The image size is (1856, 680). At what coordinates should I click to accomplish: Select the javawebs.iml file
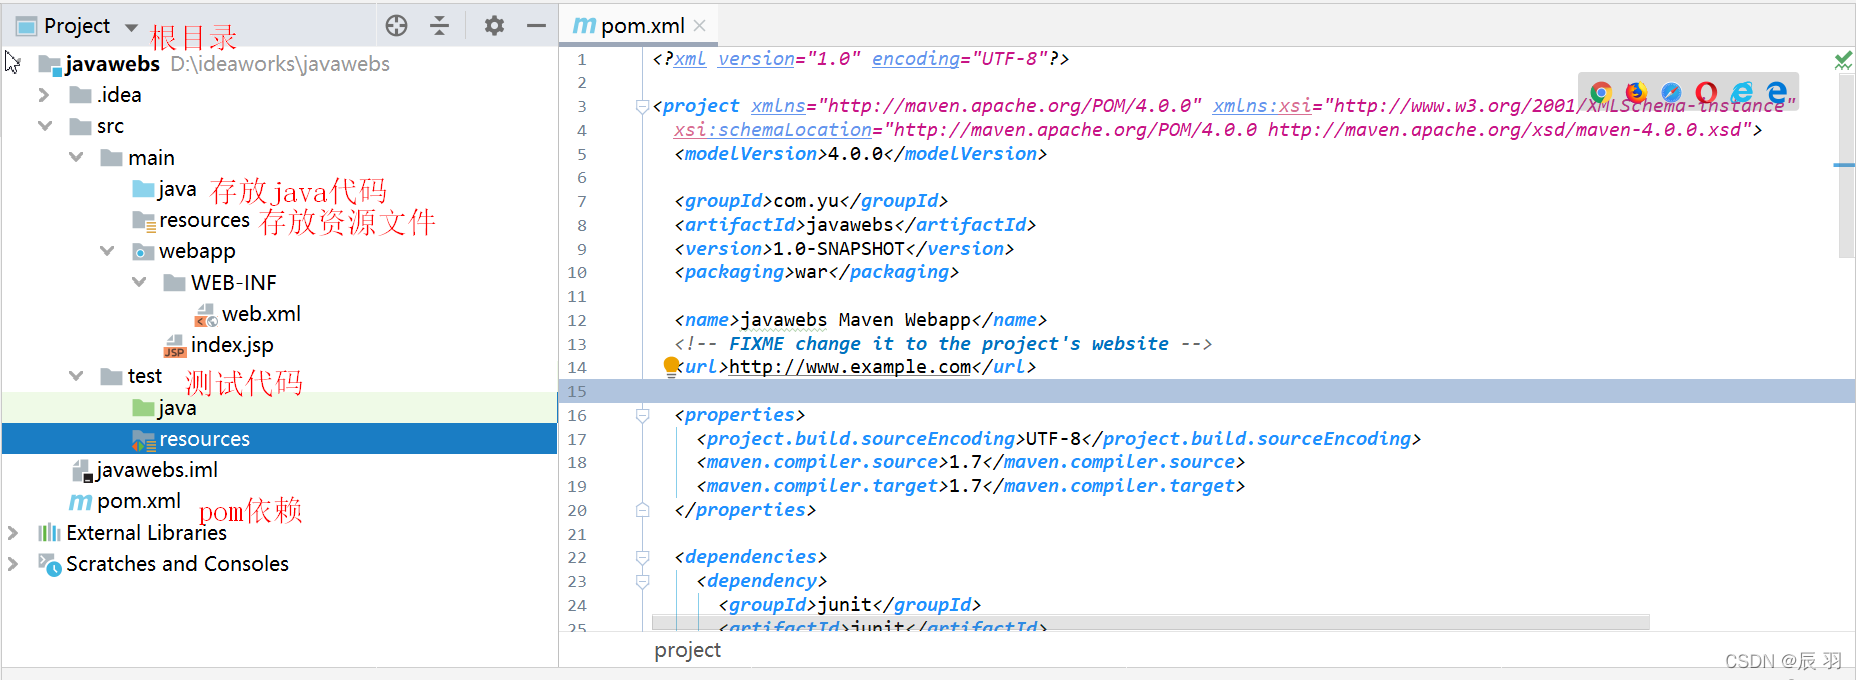click(x=157, y=470)
